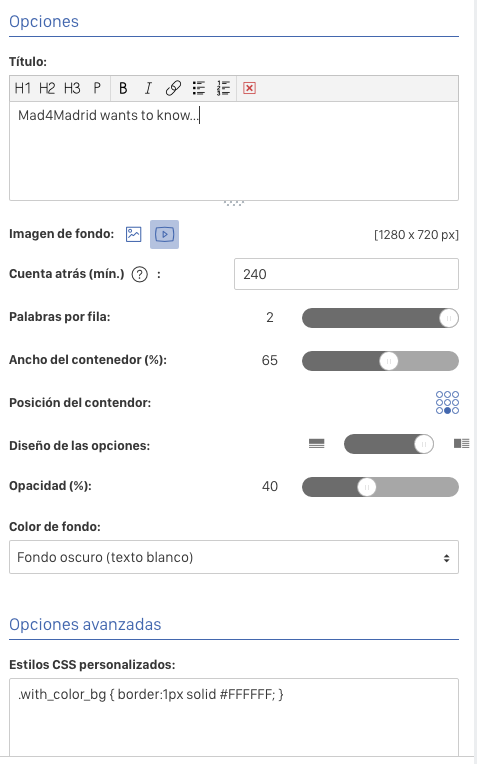477x764 pixels.
Task: Choose an image for Imagen de fondo
Action: pos(134,234)
